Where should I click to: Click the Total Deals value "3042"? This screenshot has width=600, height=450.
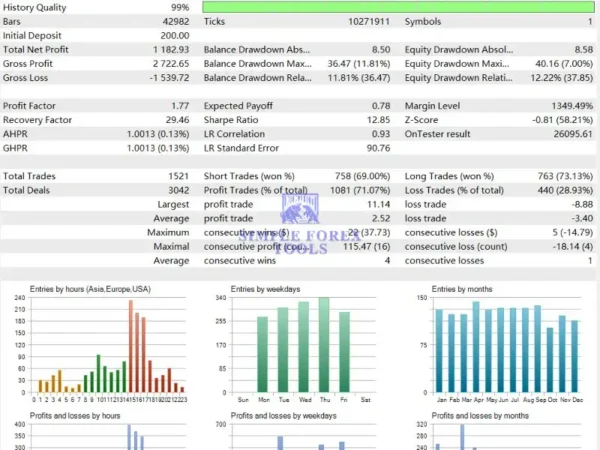[179, 190]
